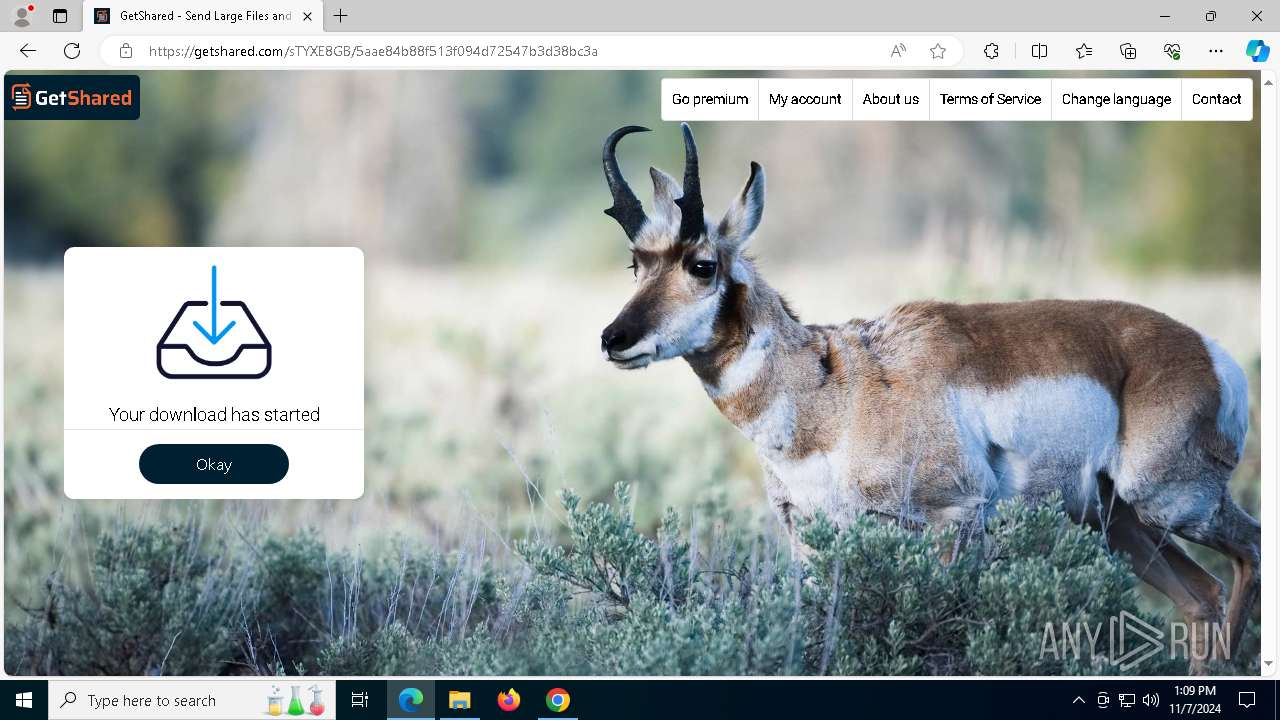Refresh the current page

[72, 51]
